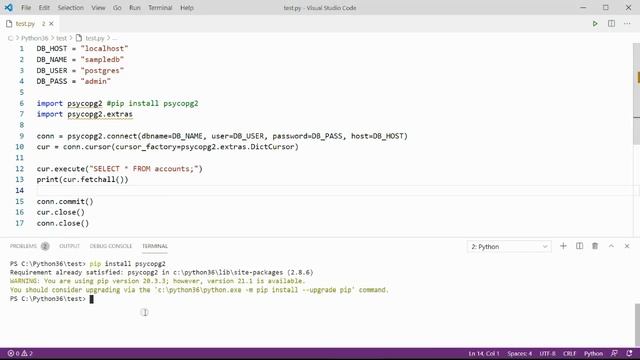Image resolution: width=640 pixels, height=360 pixels.
Task: Click 'cur.close()' on line 16
Action: 61,212
